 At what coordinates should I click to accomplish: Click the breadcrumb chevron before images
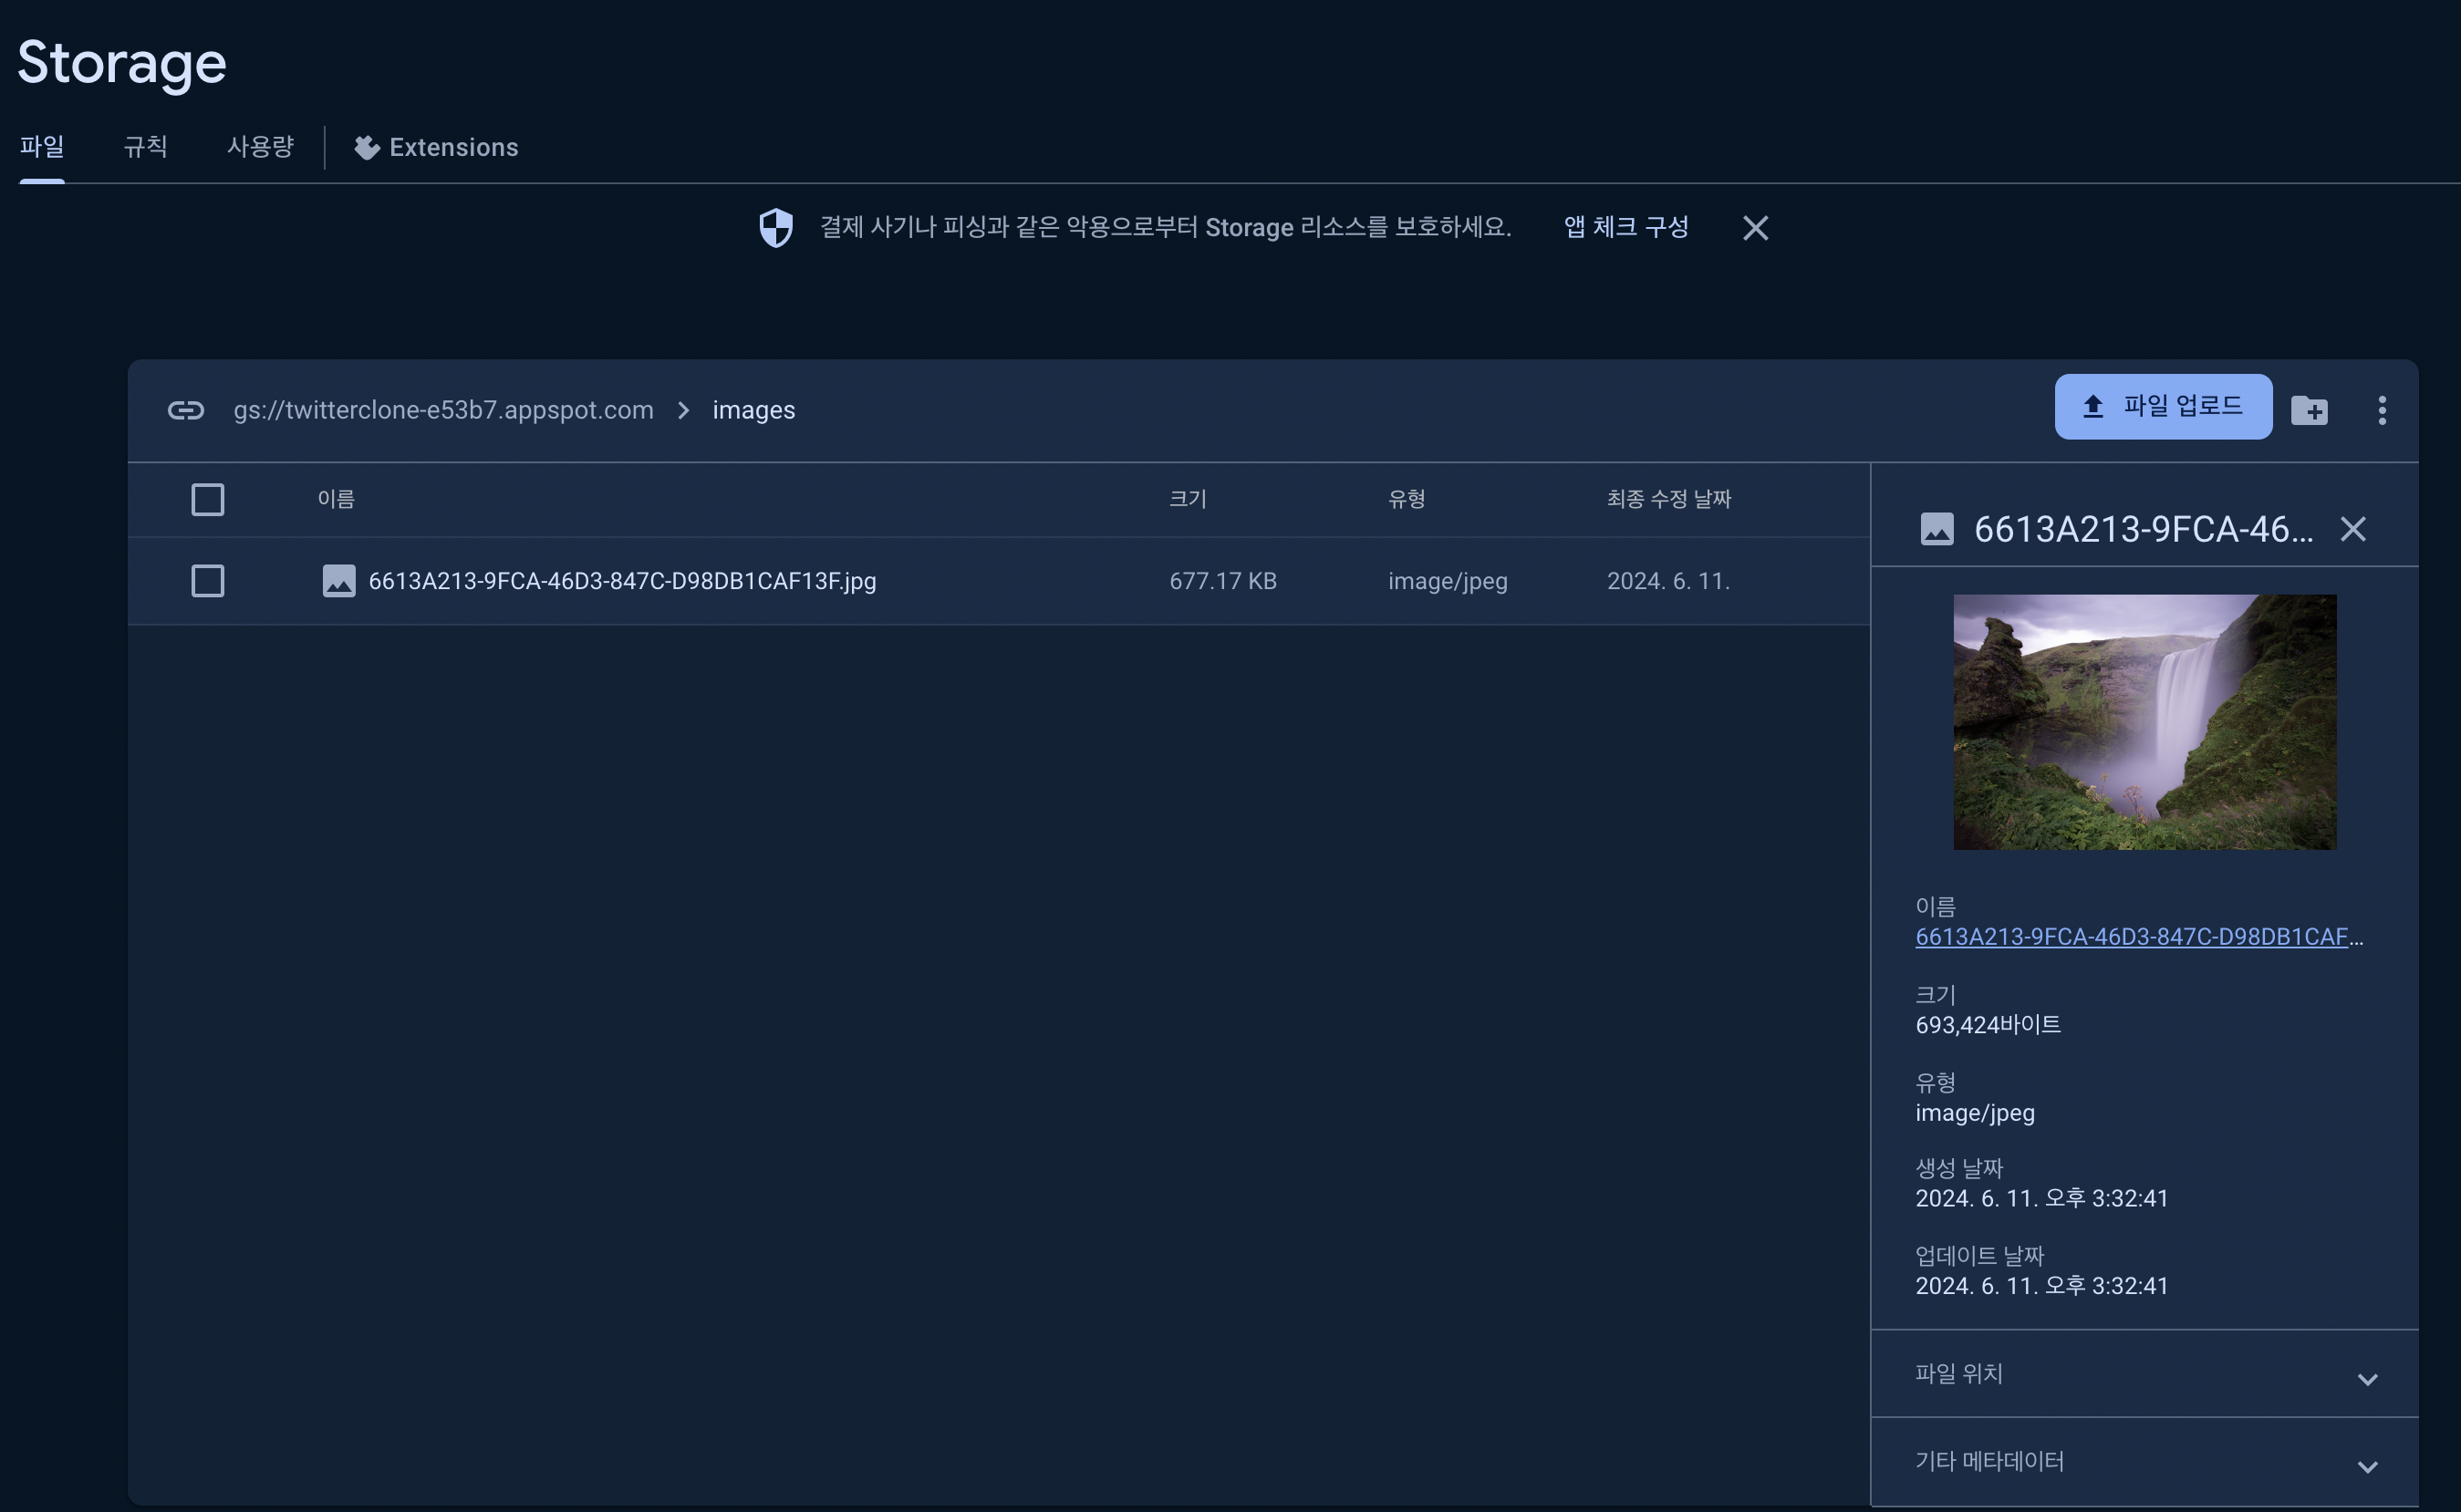point(683,411)
